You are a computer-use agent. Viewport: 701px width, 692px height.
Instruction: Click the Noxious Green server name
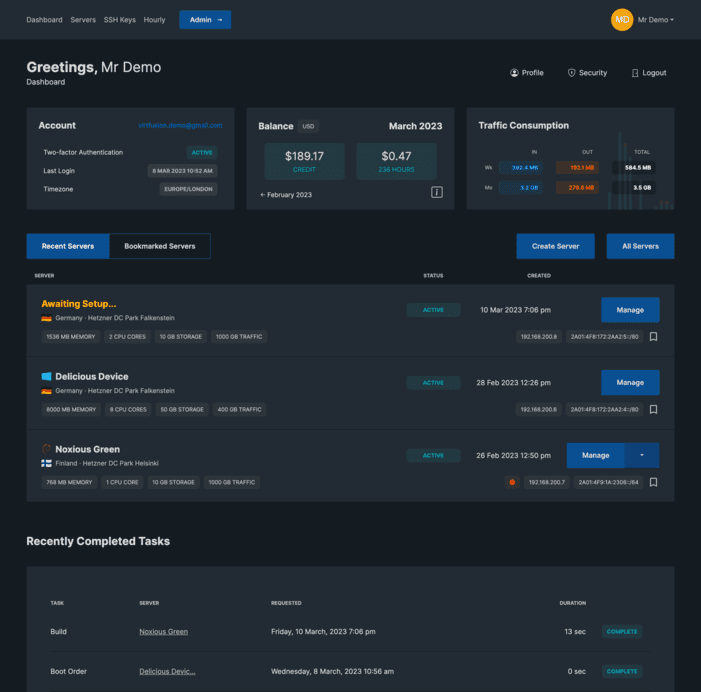tap(88, 449)
